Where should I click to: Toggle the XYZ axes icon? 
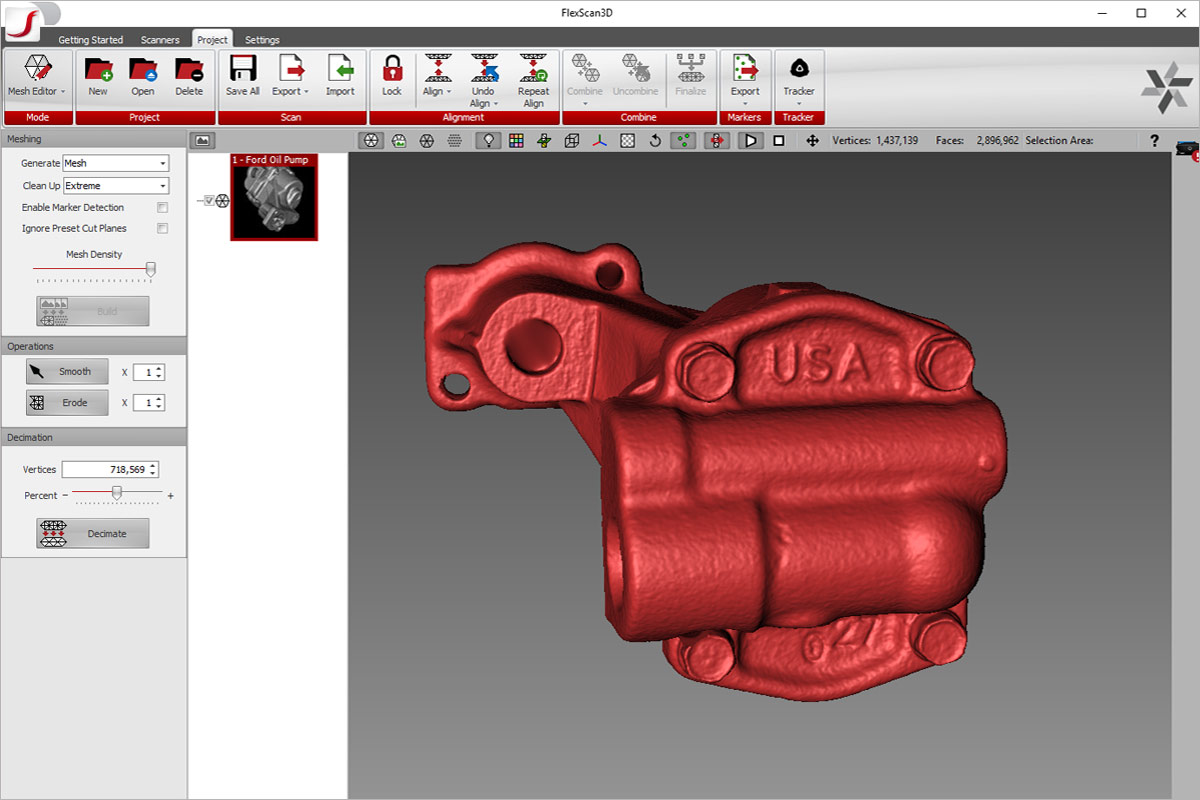click(599, 141)
